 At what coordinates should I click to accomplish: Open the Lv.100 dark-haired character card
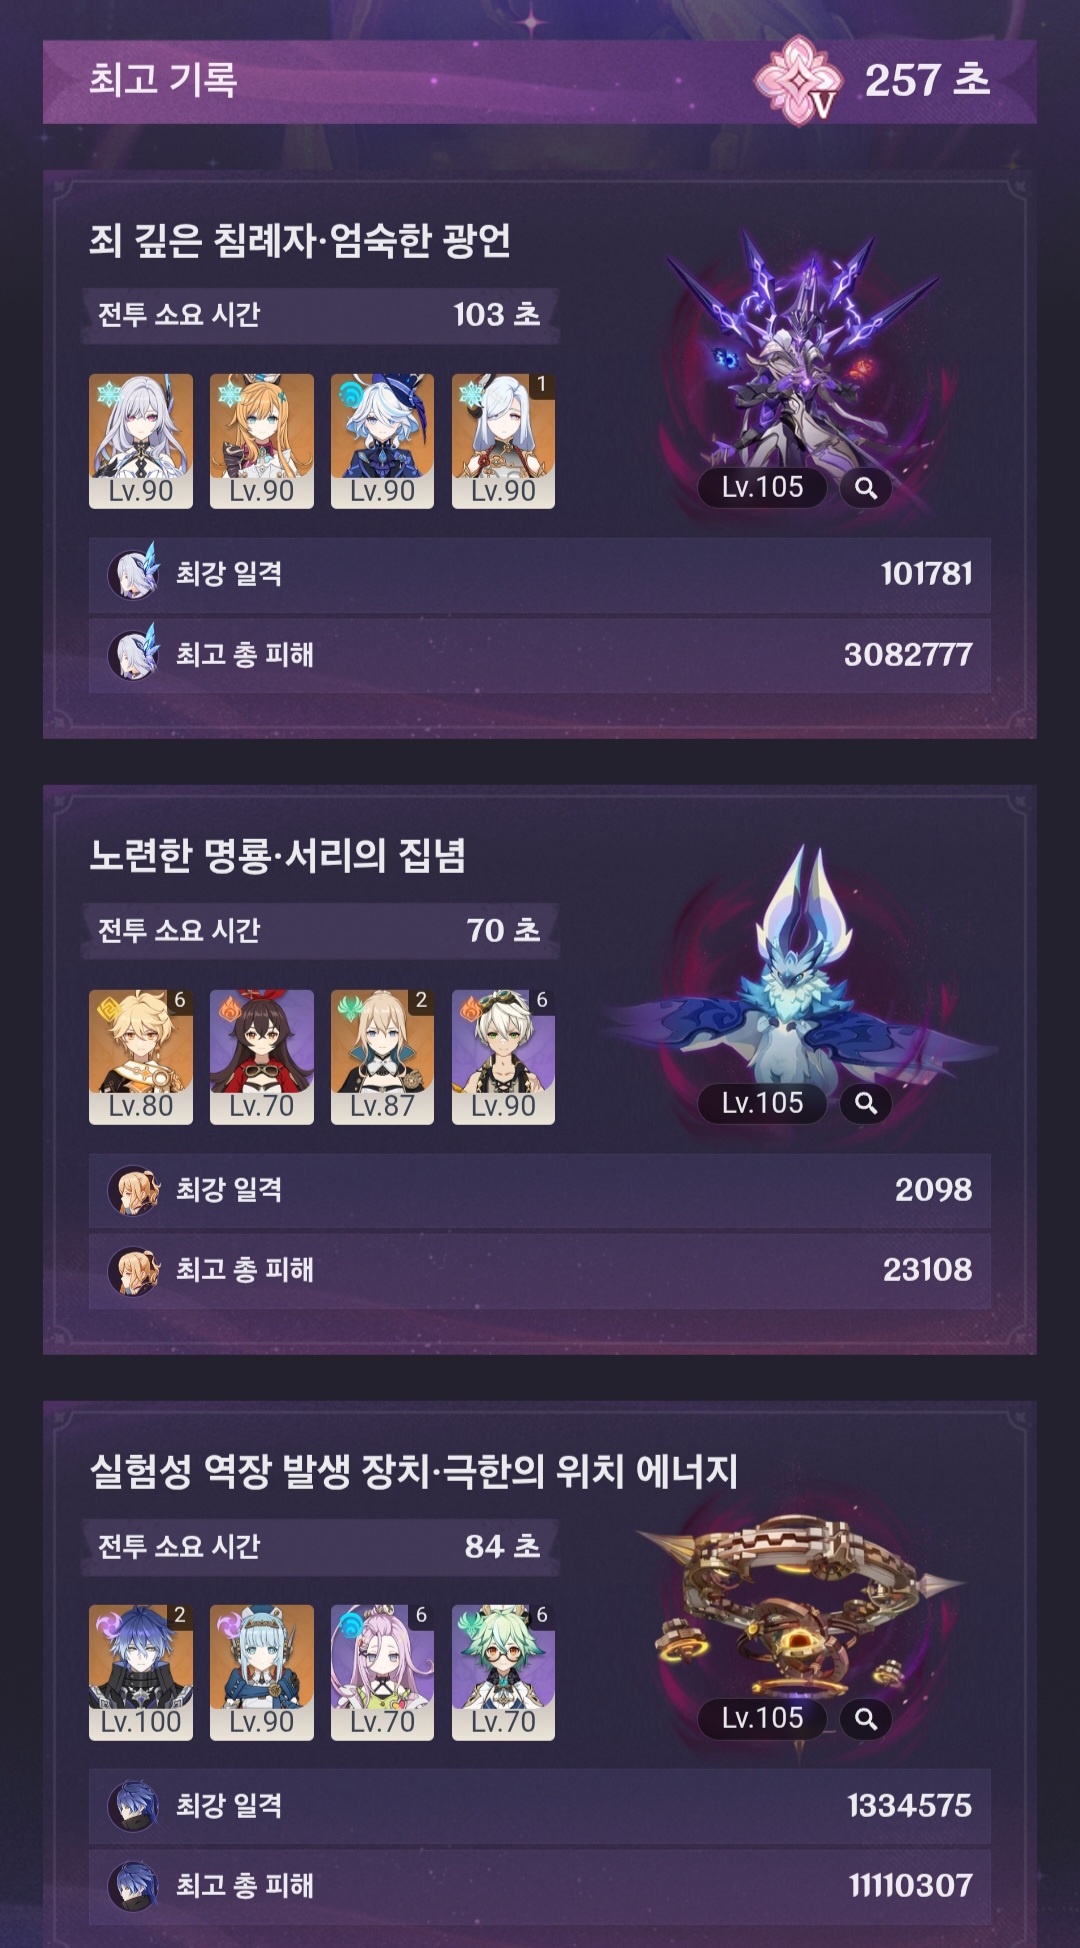(141, 1672)
